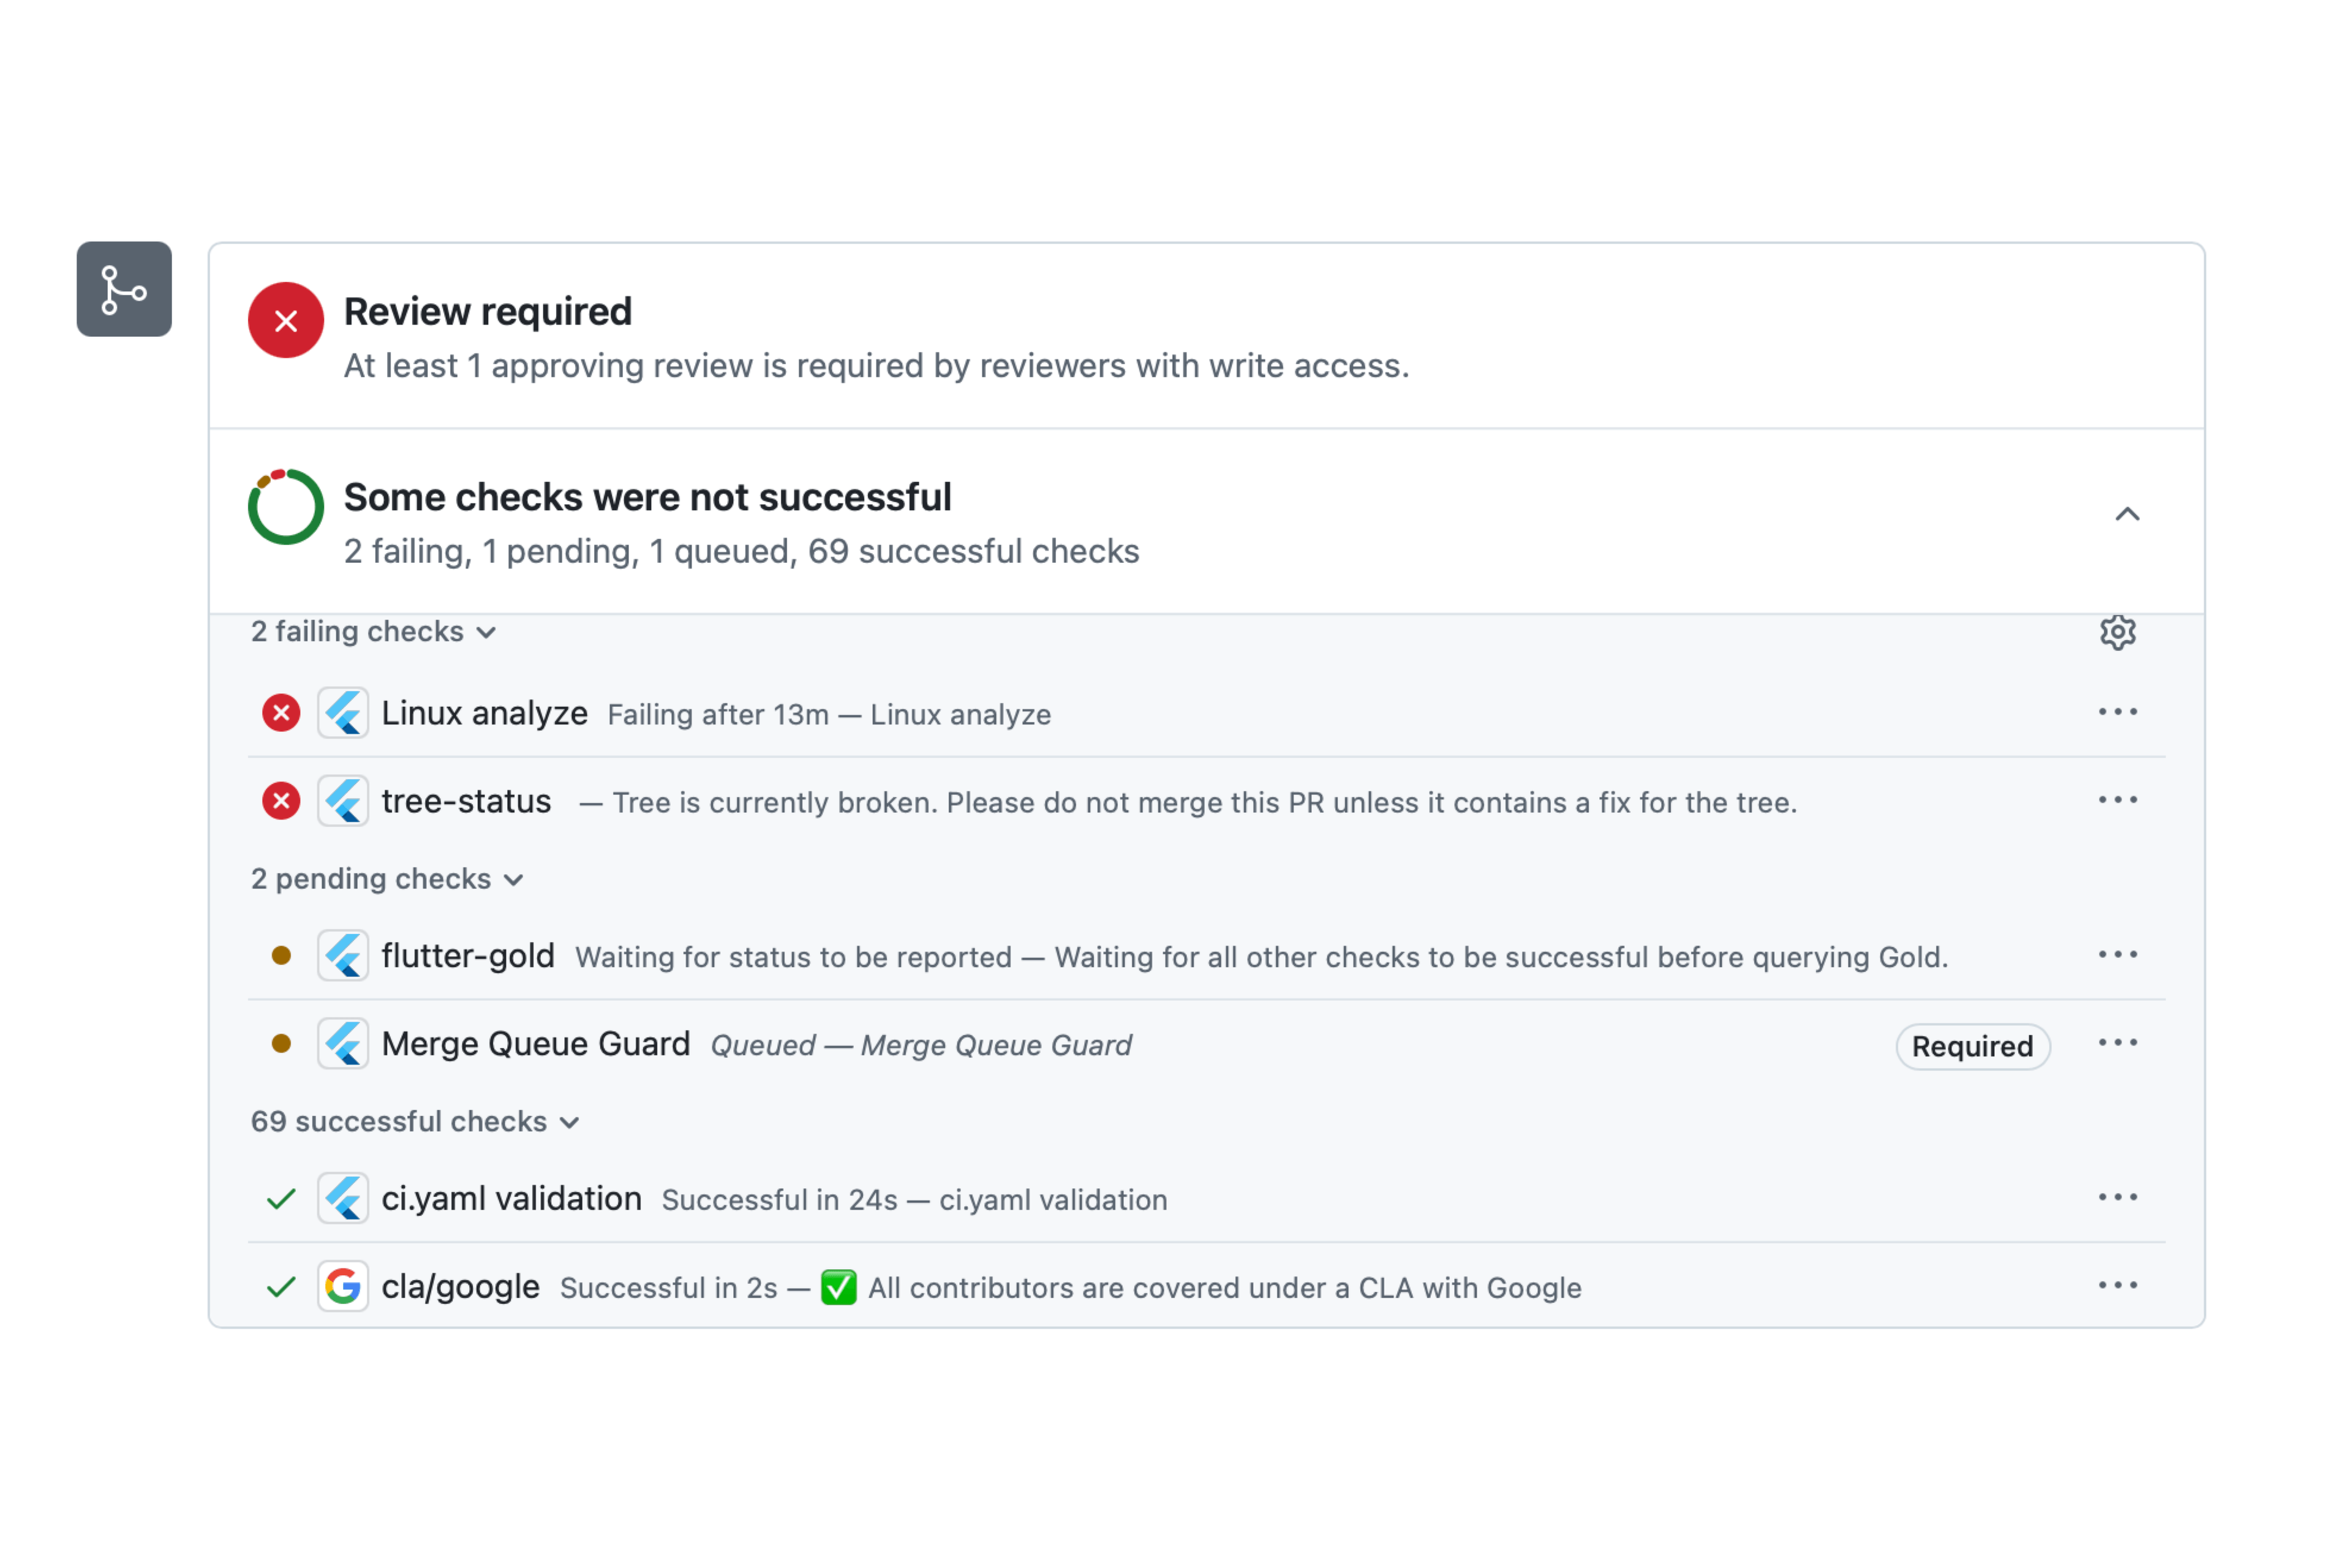Click the git merge branch icon

point(124,290)
